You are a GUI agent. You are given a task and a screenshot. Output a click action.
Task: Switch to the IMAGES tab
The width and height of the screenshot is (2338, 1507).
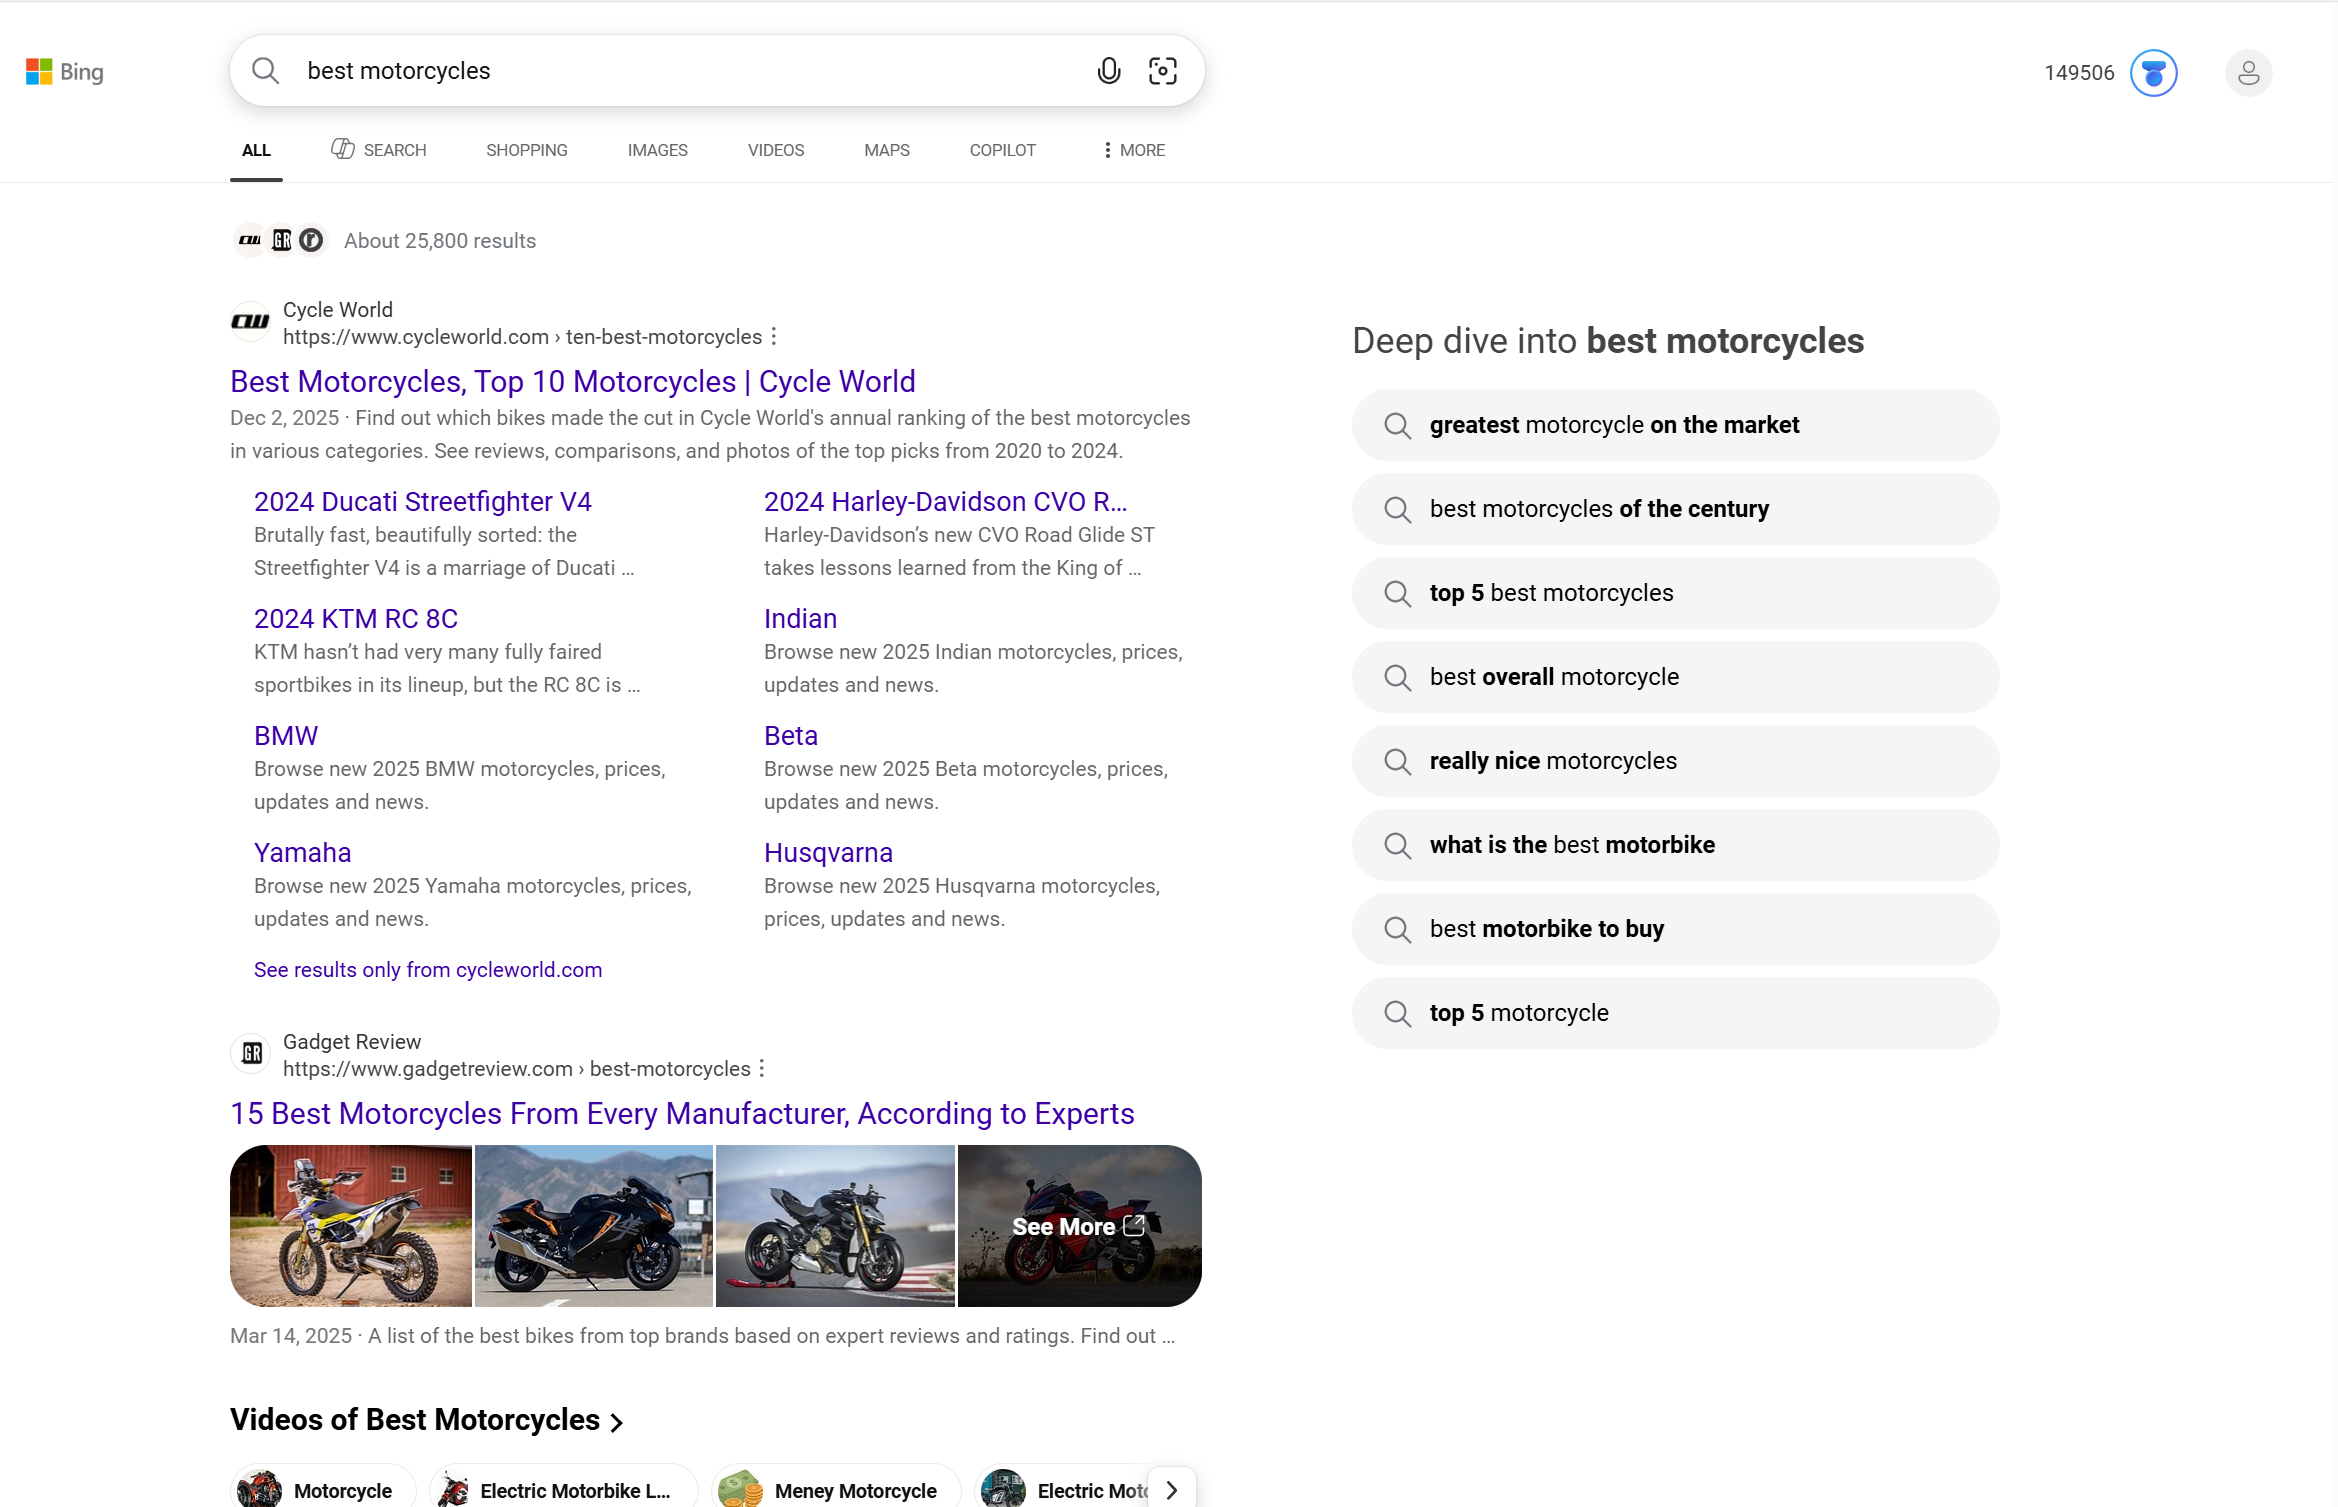point(657,150)
